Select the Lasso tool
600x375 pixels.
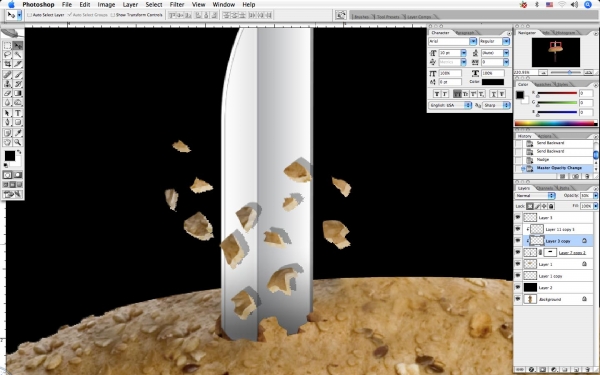pos(8,55)
